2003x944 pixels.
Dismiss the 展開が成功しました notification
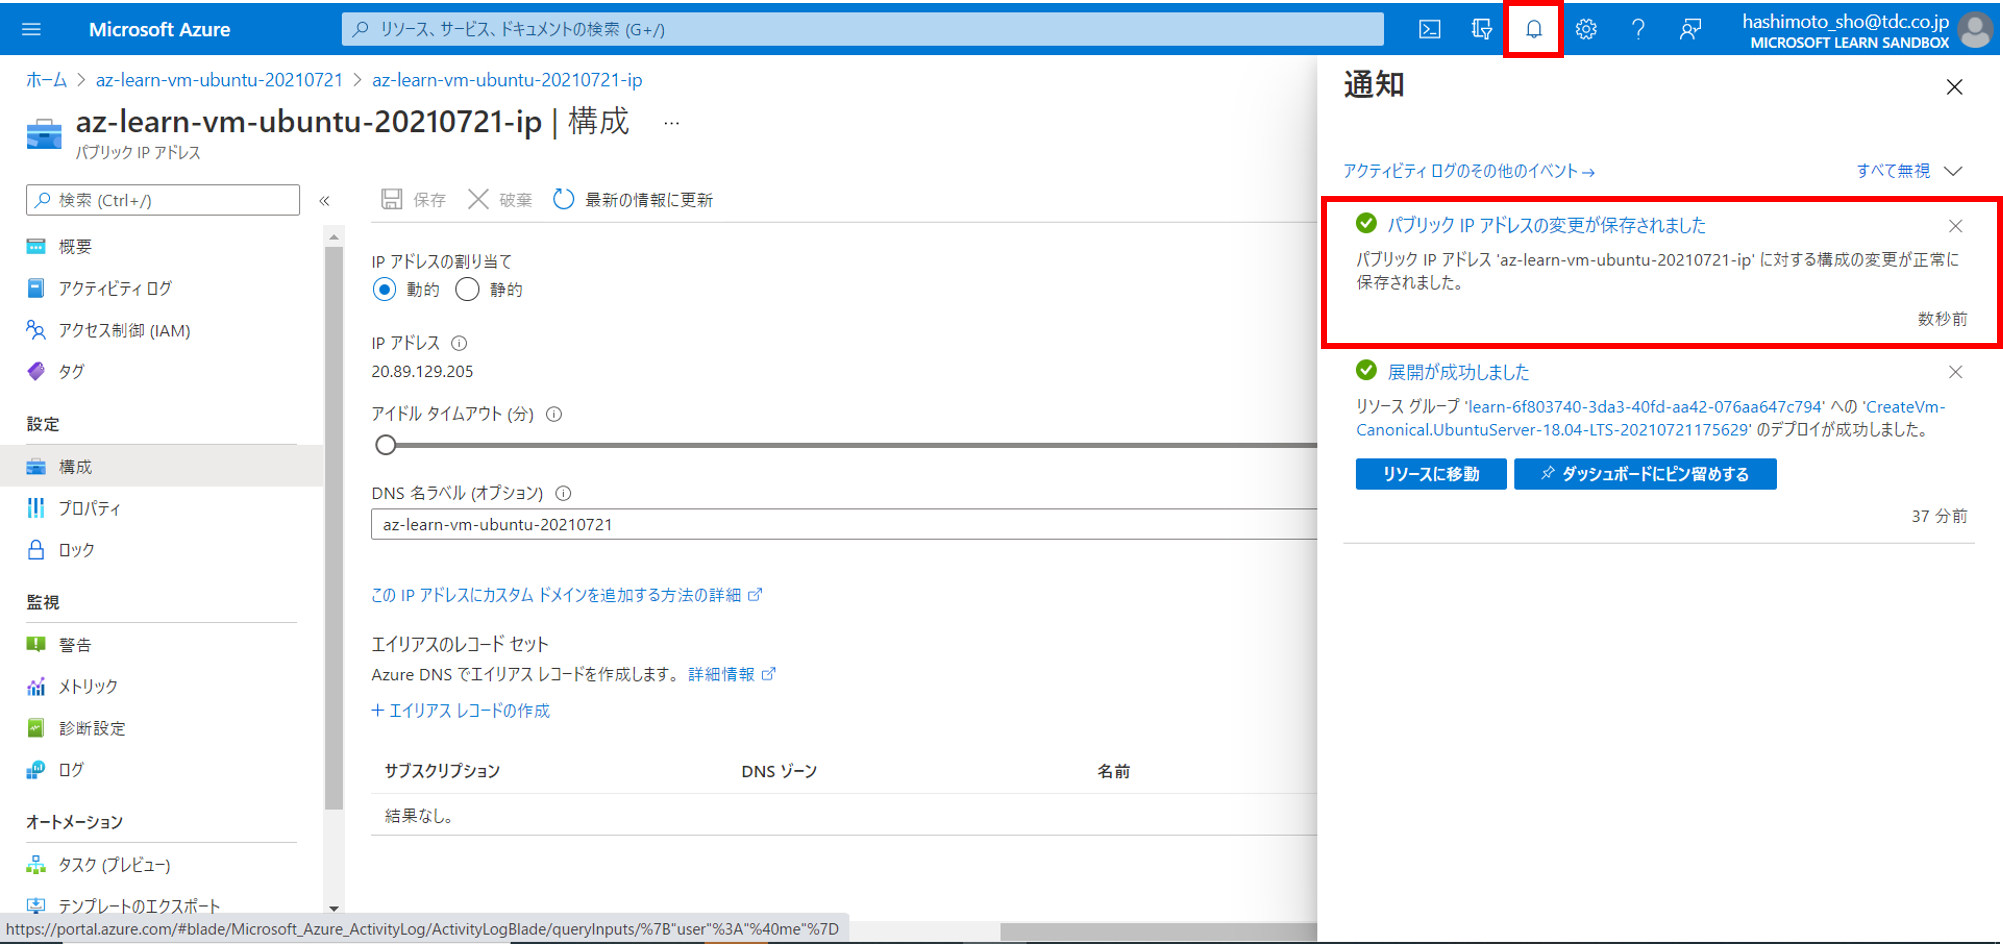point(1956,372)
